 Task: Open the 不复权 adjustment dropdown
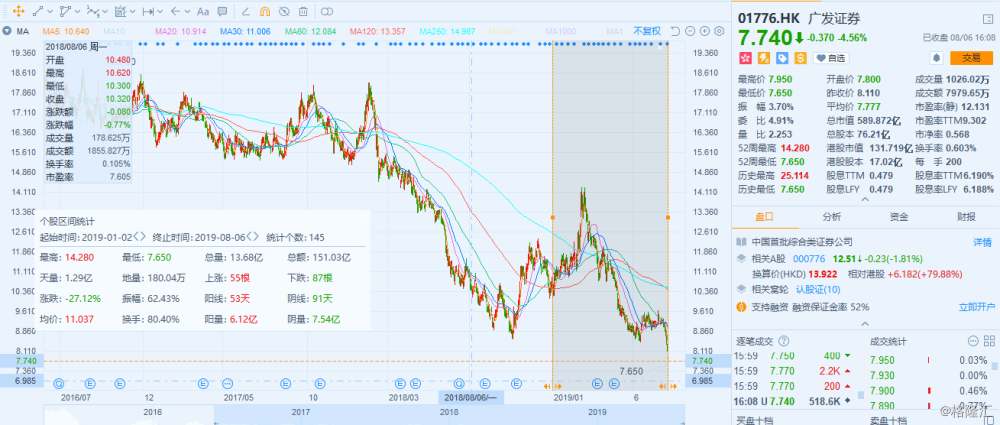pyautogui.click(x=647, y=31)
